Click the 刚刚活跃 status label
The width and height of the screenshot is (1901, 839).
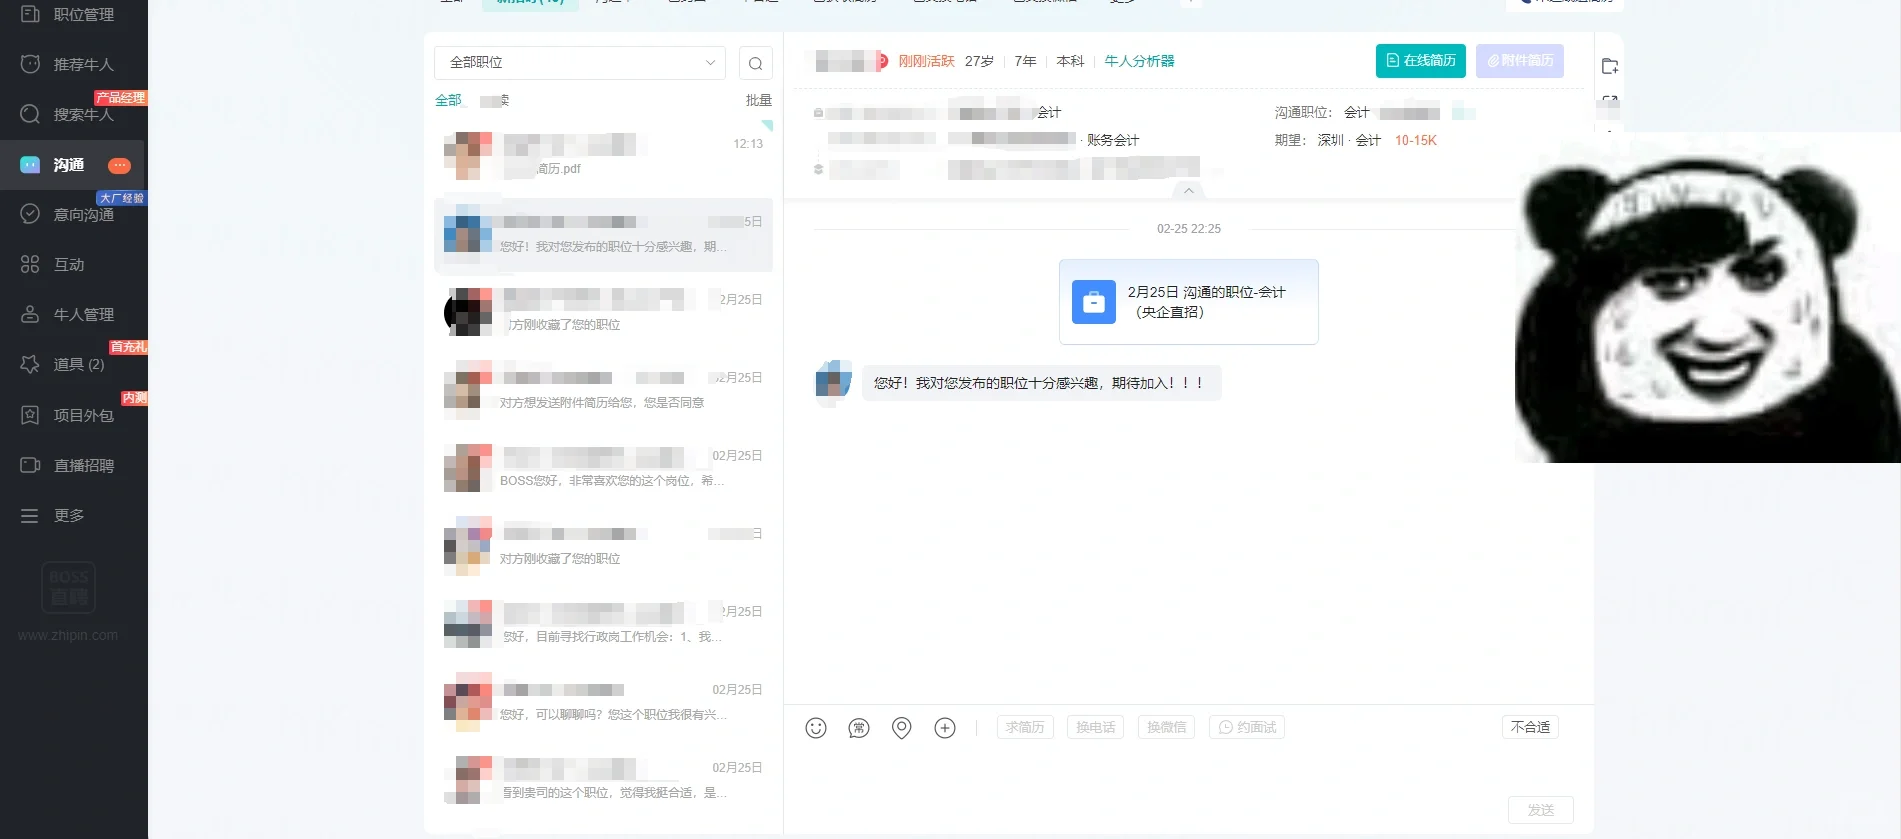(x=926, y=61)
